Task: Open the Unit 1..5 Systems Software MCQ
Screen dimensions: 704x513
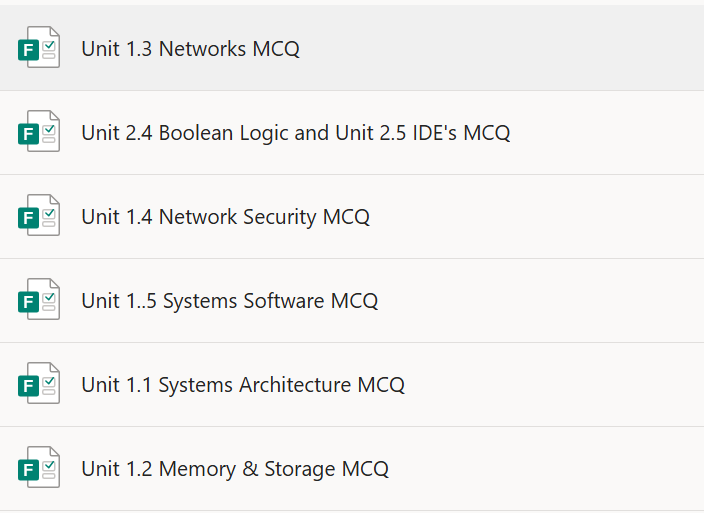Action: (229, 301)
